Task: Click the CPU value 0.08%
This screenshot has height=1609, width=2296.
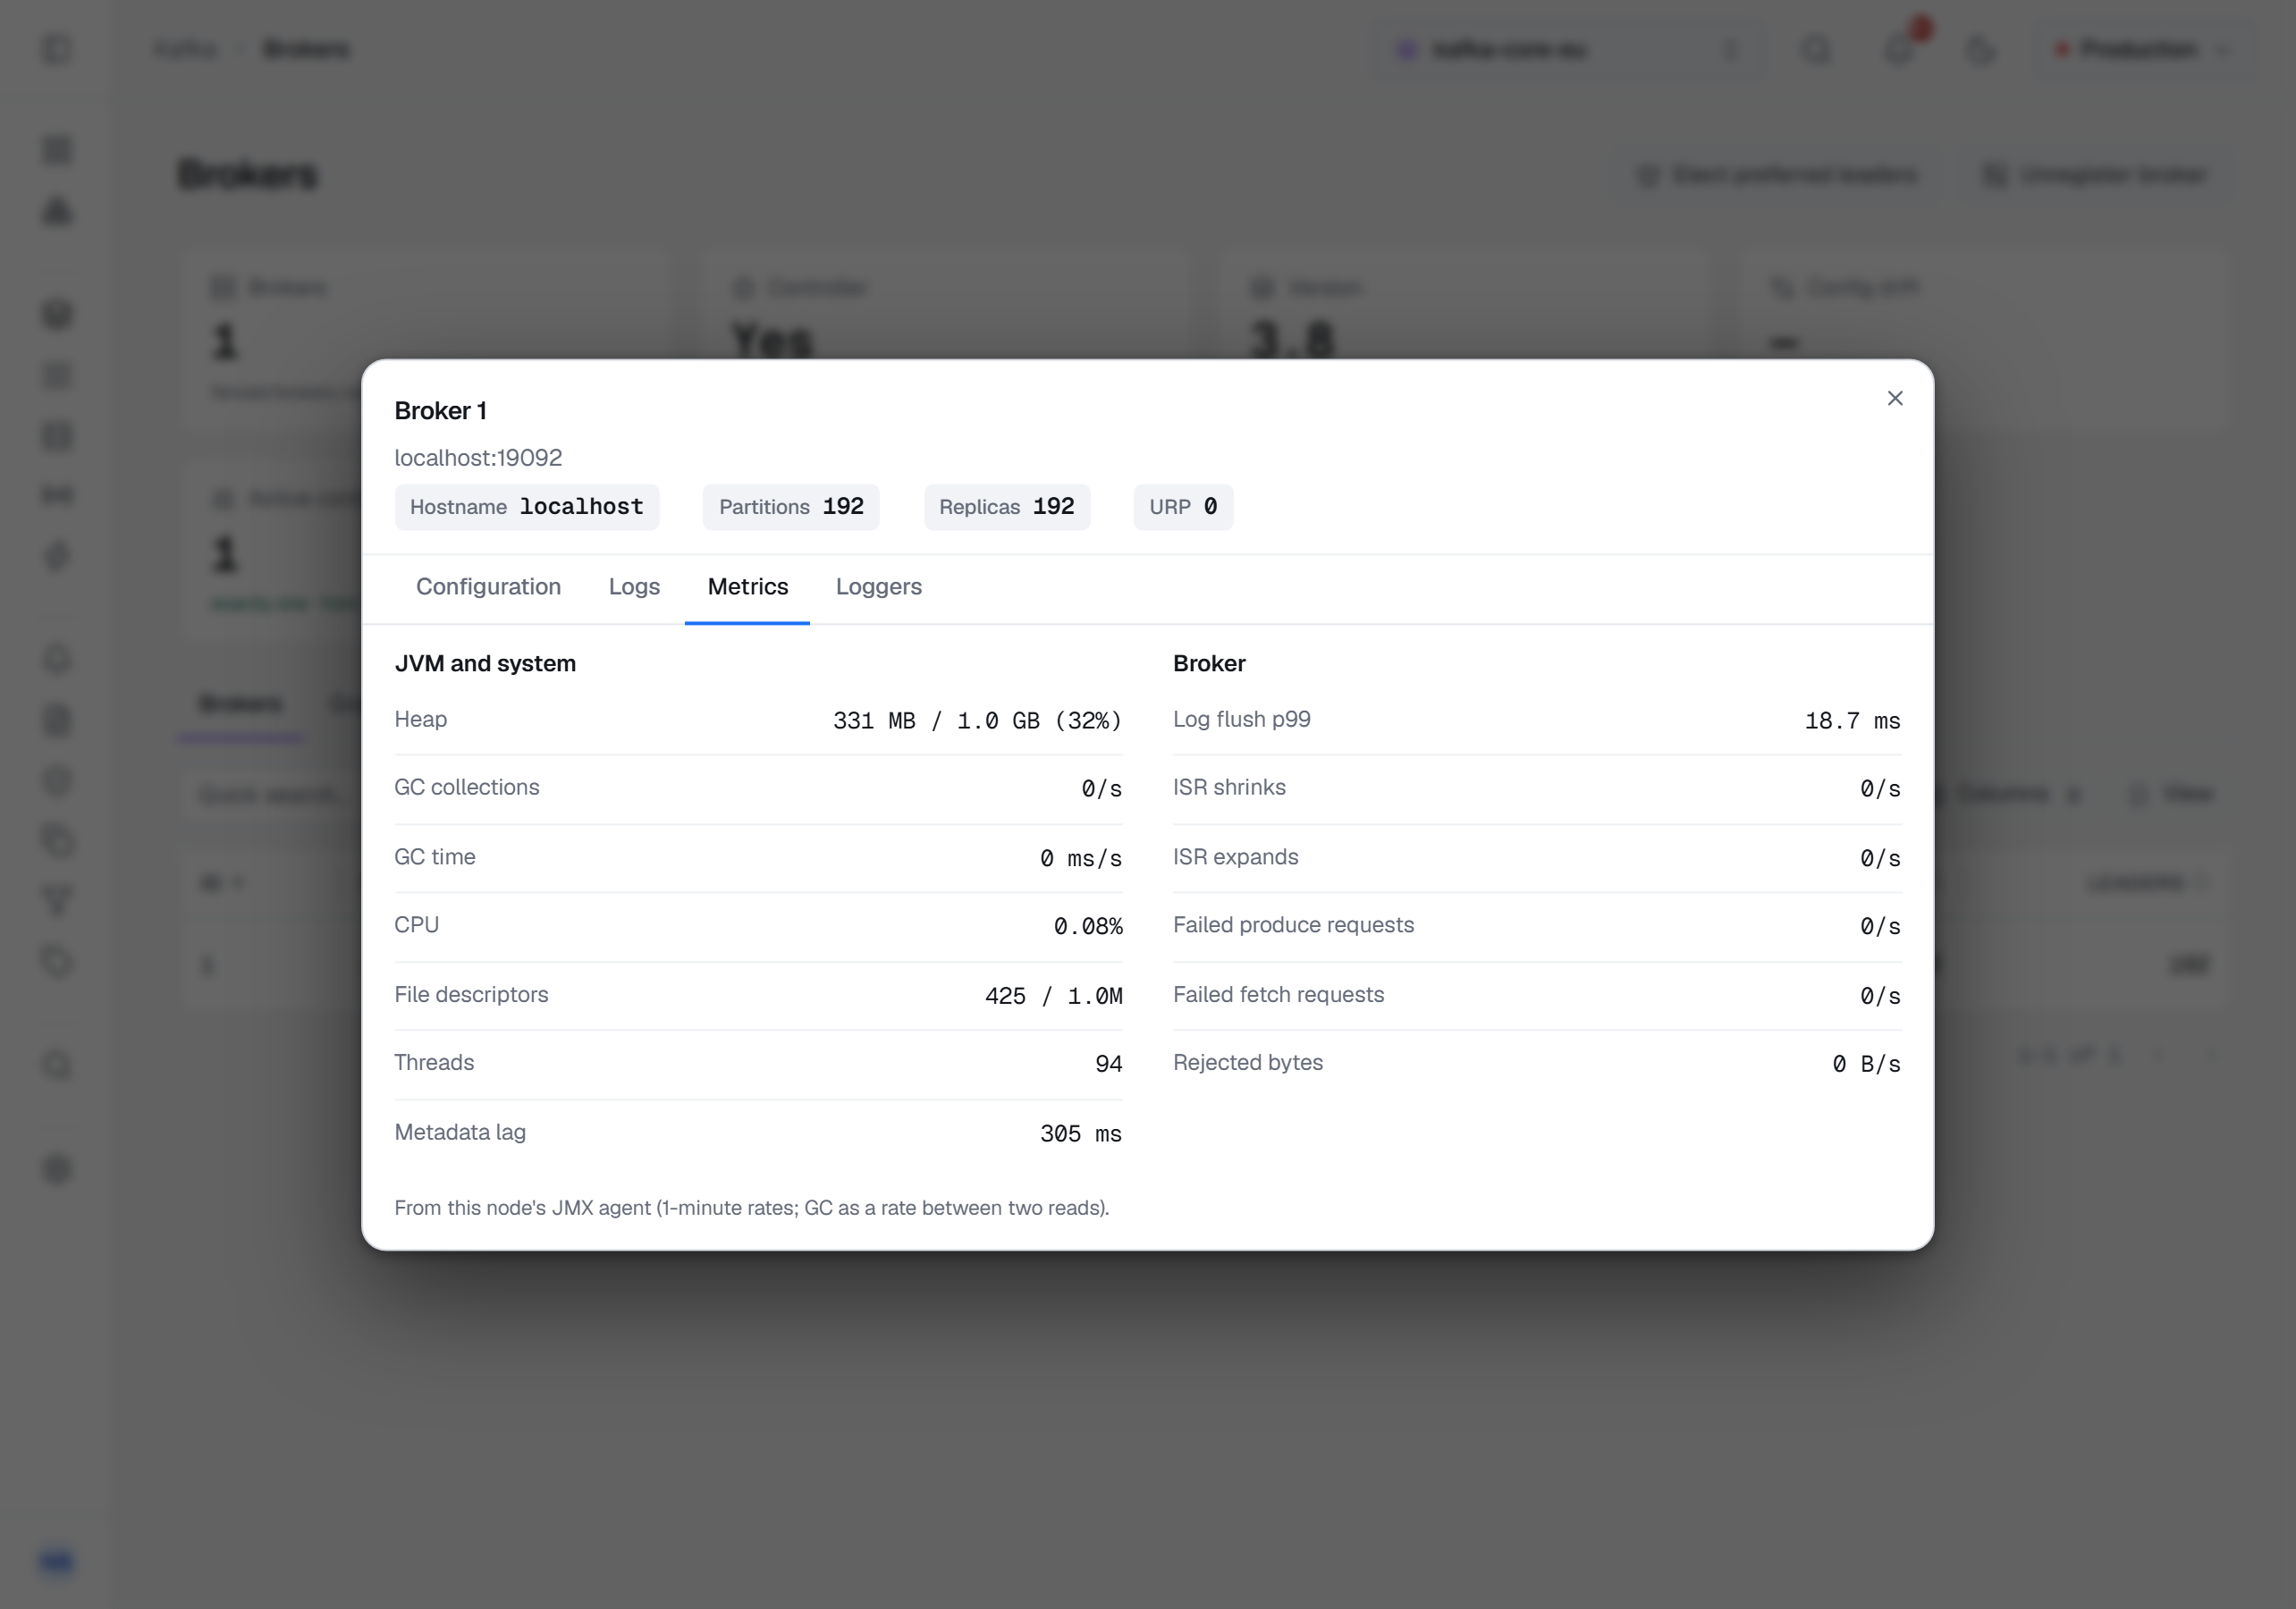Action: 1088,927
